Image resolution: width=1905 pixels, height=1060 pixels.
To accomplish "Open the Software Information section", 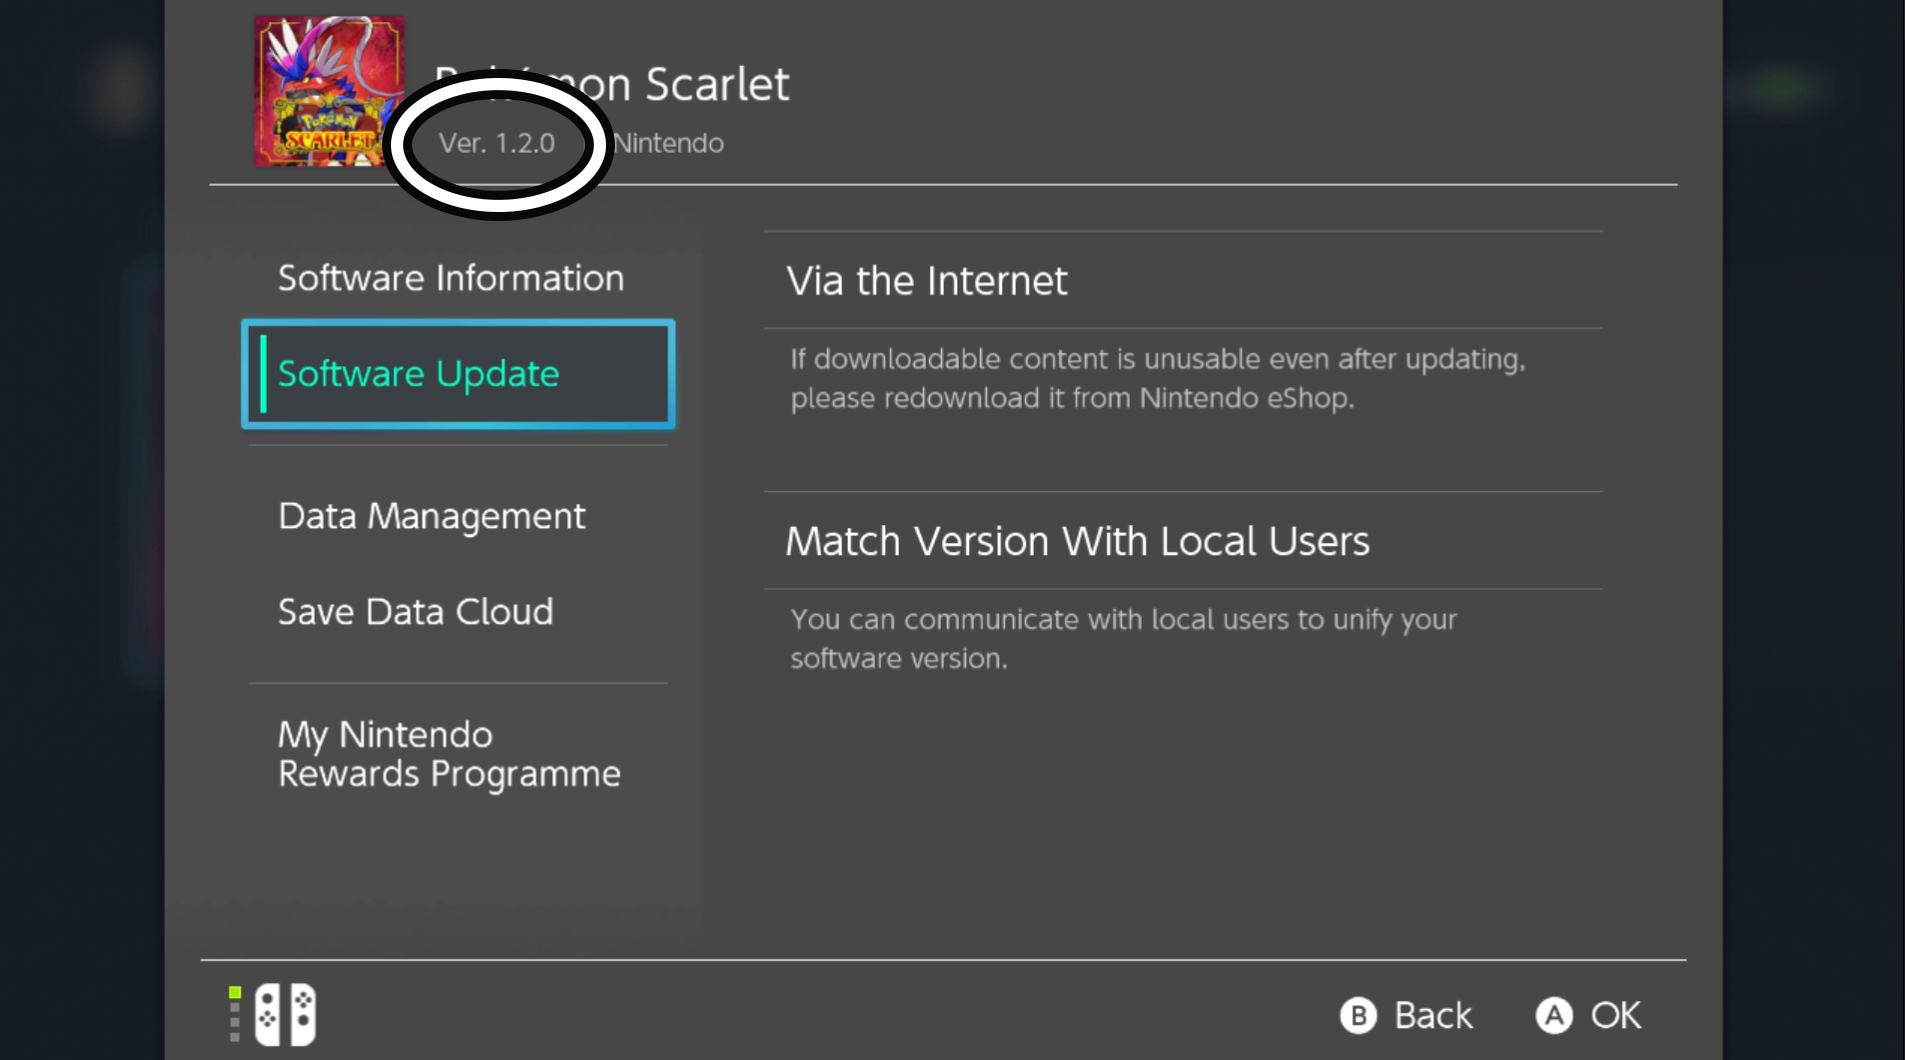I will pos(451,278).
